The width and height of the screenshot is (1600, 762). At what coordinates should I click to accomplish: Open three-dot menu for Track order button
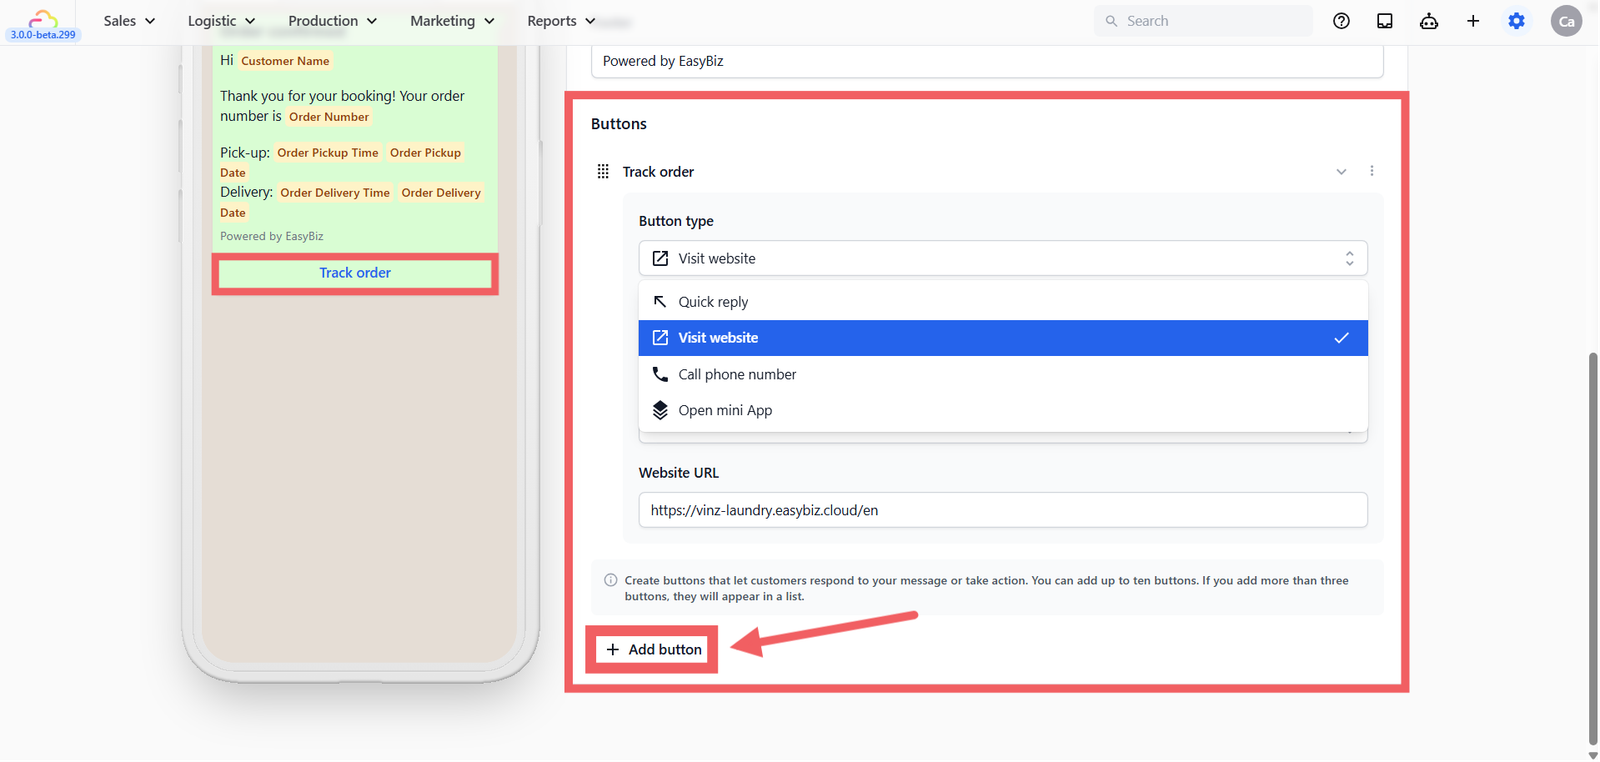click(1372, 171)
